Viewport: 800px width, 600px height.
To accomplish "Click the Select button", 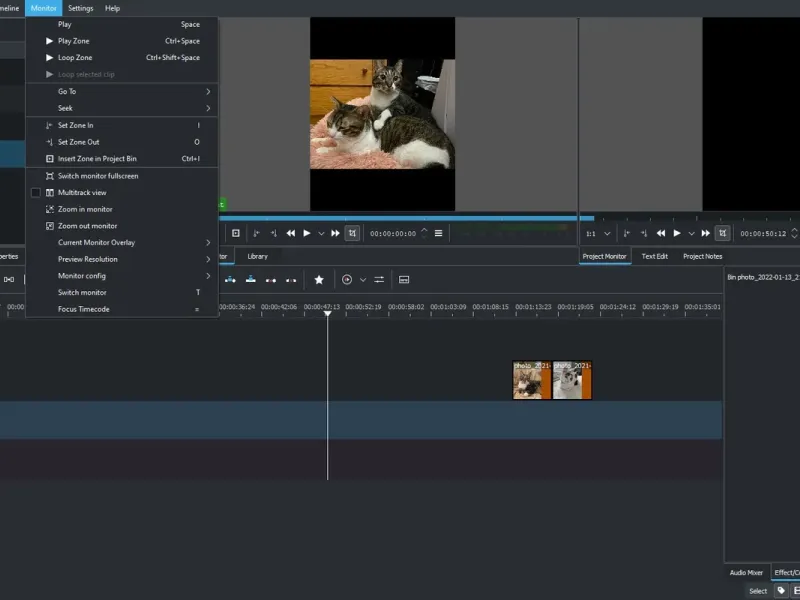I will coord(758,591).
